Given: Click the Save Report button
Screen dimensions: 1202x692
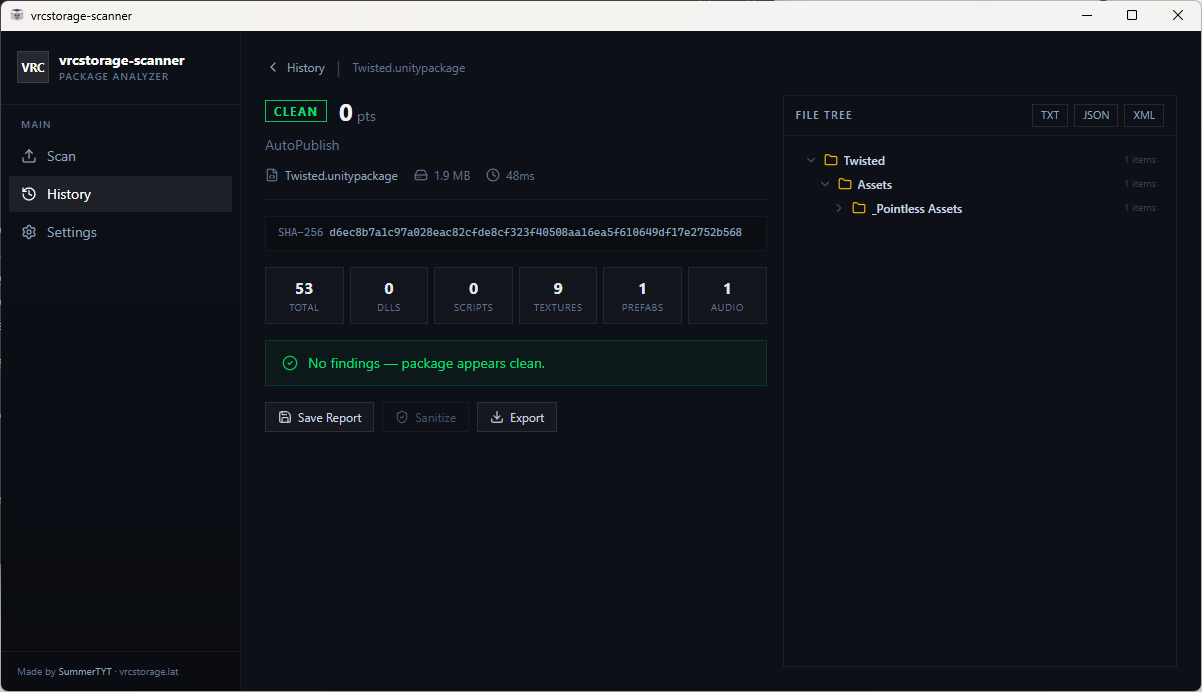Looking at the screenshot, I should [x=319, y=417].
